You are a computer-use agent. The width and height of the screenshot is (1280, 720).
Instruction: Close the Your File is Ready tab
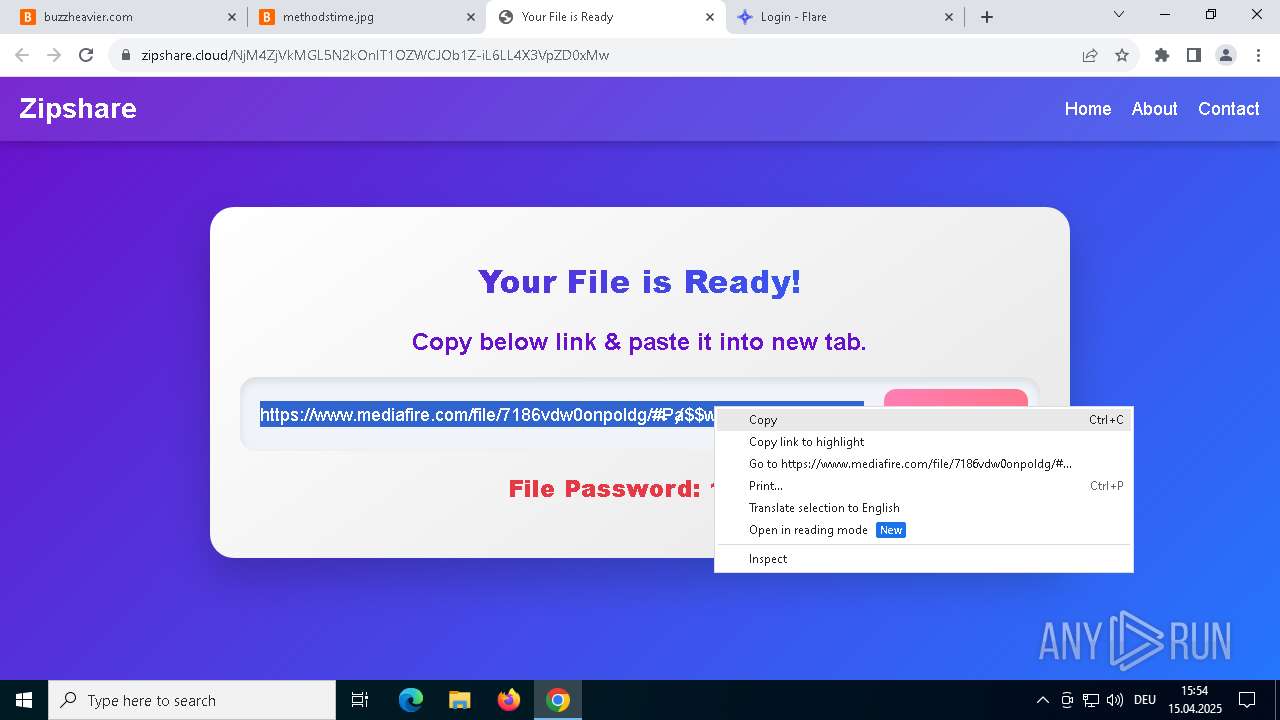click(x=710, y=17)
